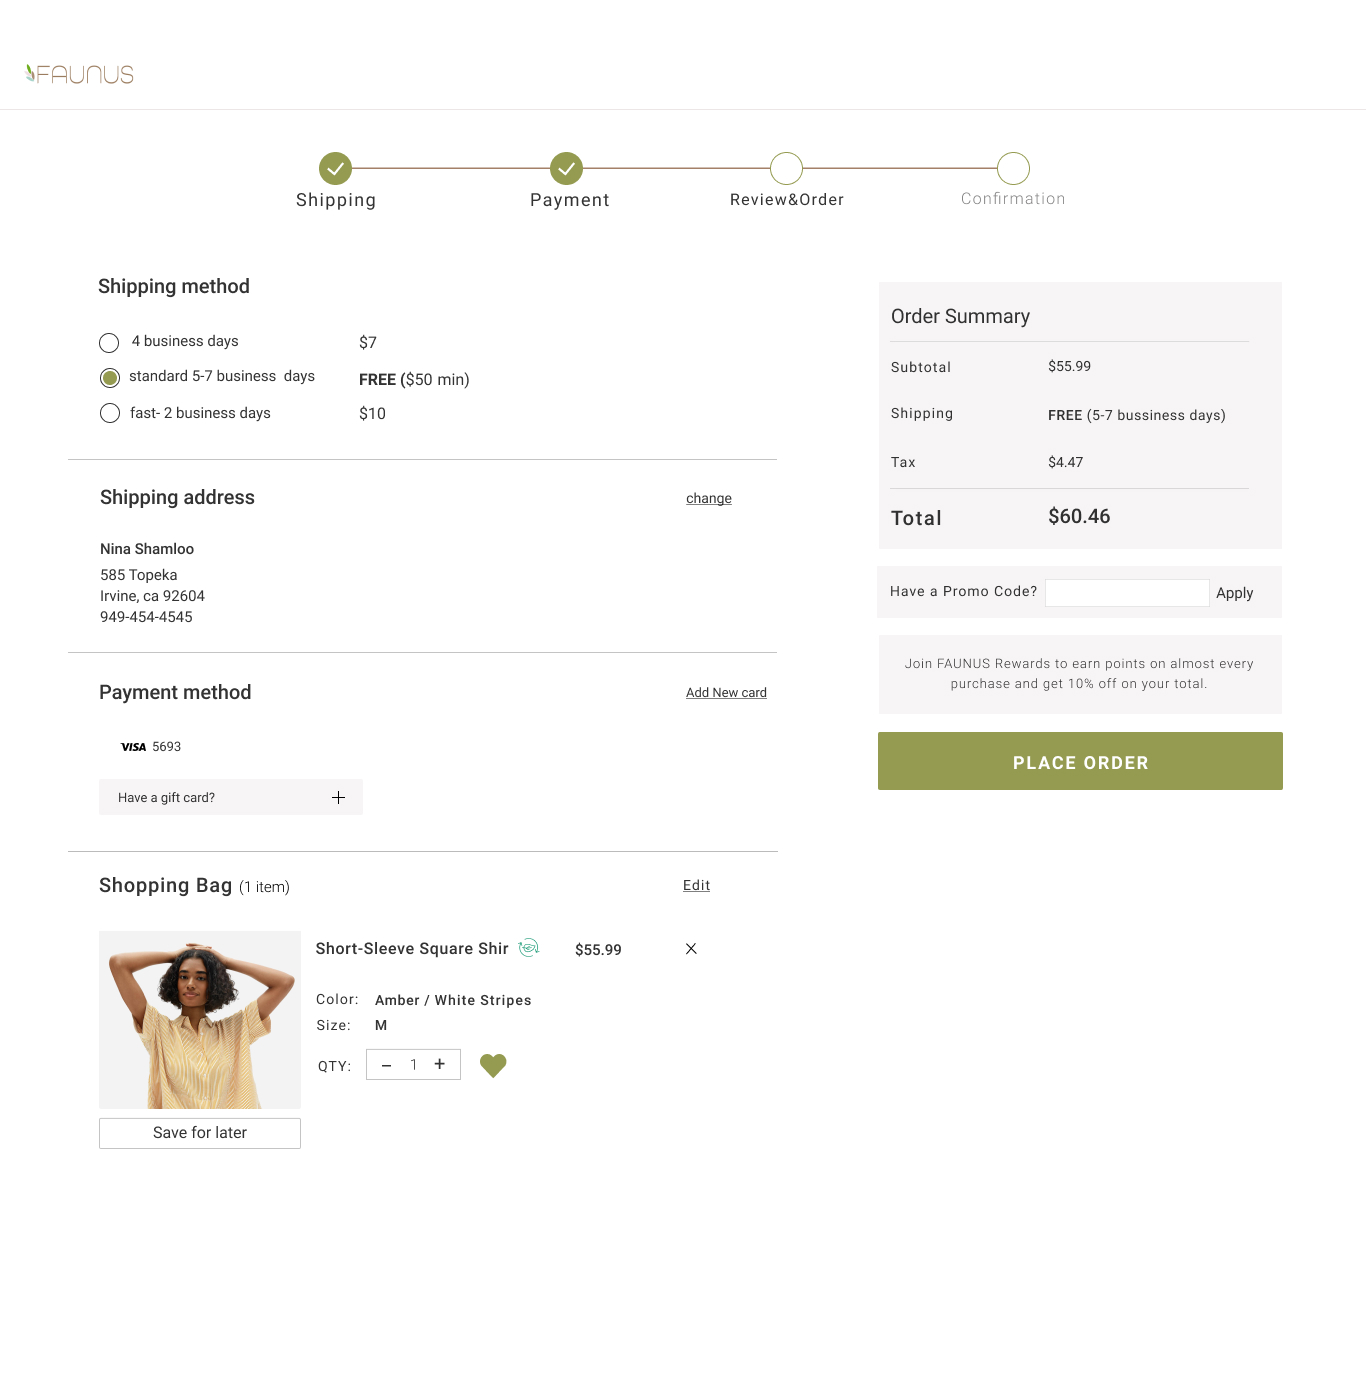Click Edit link for Shopping Bag
The width and height of the screenshot is (1366, 1385).
696,886
